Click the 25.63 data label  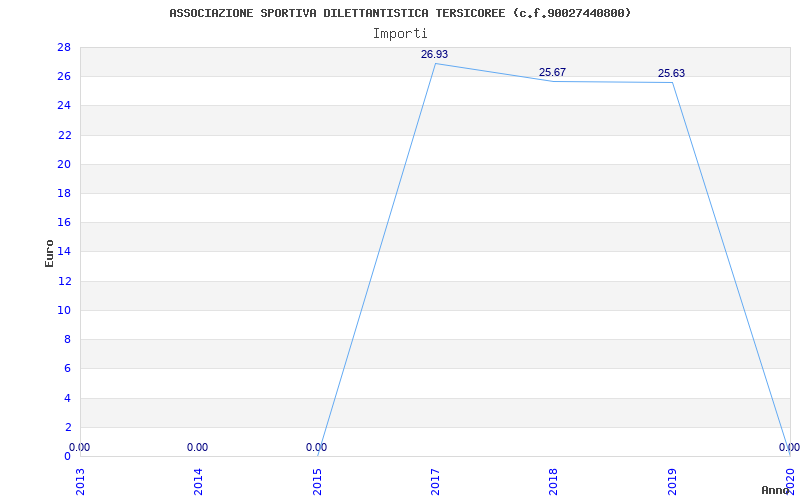tap(671, 74)
